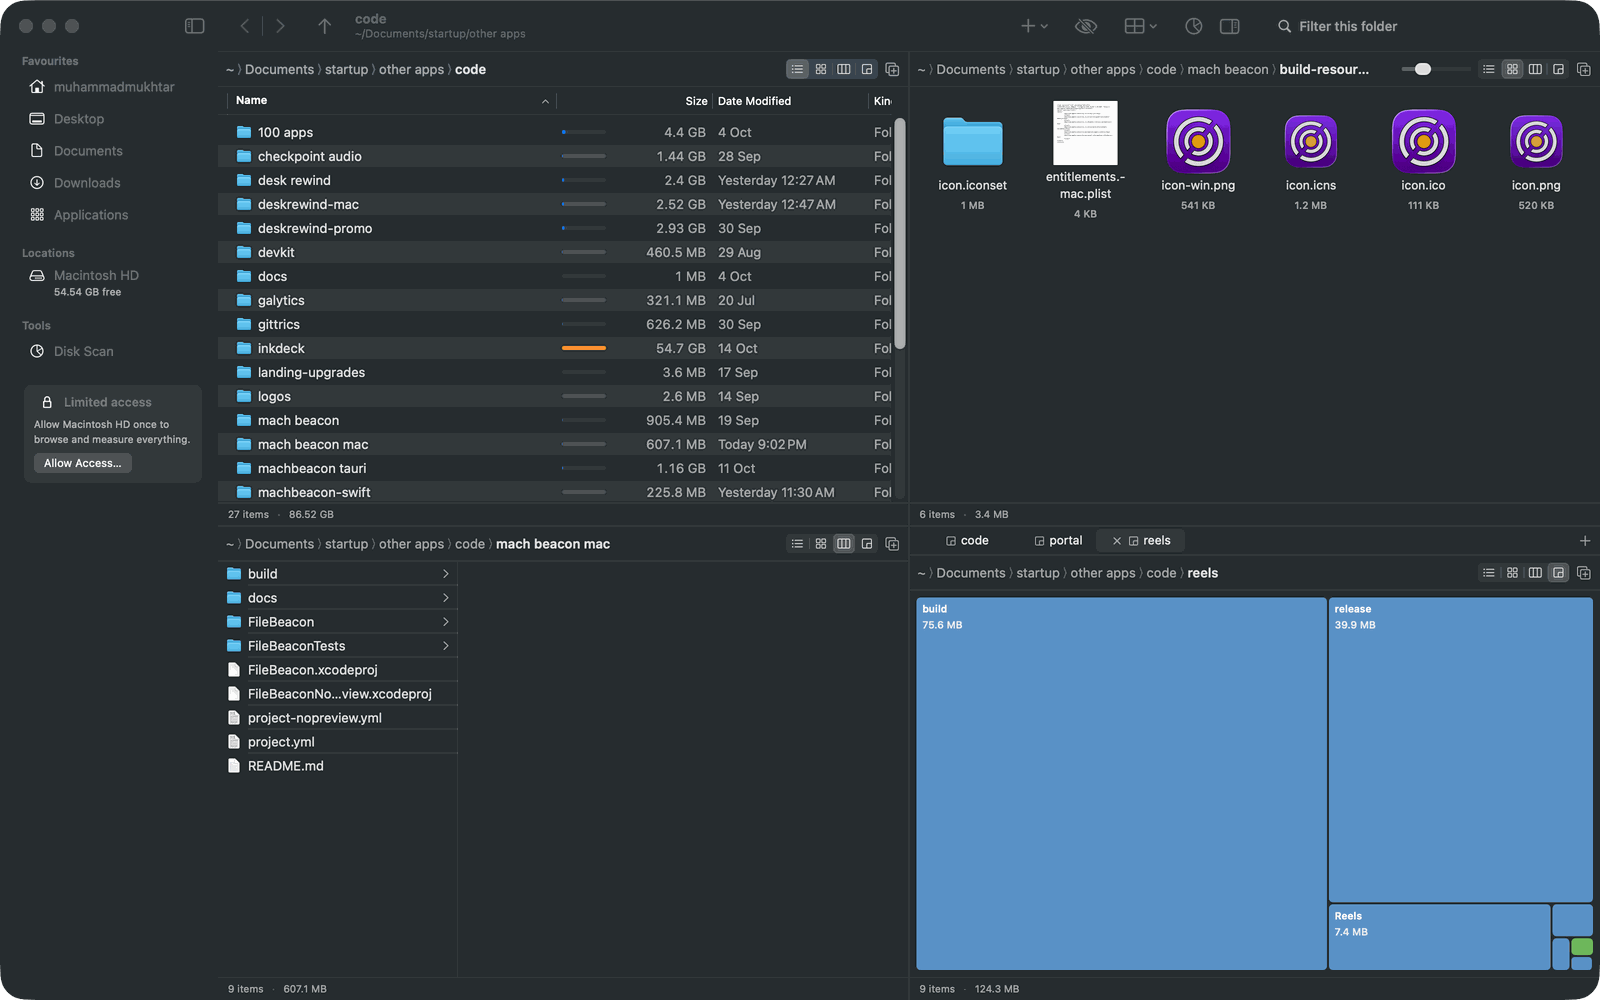This screenshot has width=1600, height=1000.
Task: Duplicate the mach beacon mac pane
Action: (x=892, y=544)
